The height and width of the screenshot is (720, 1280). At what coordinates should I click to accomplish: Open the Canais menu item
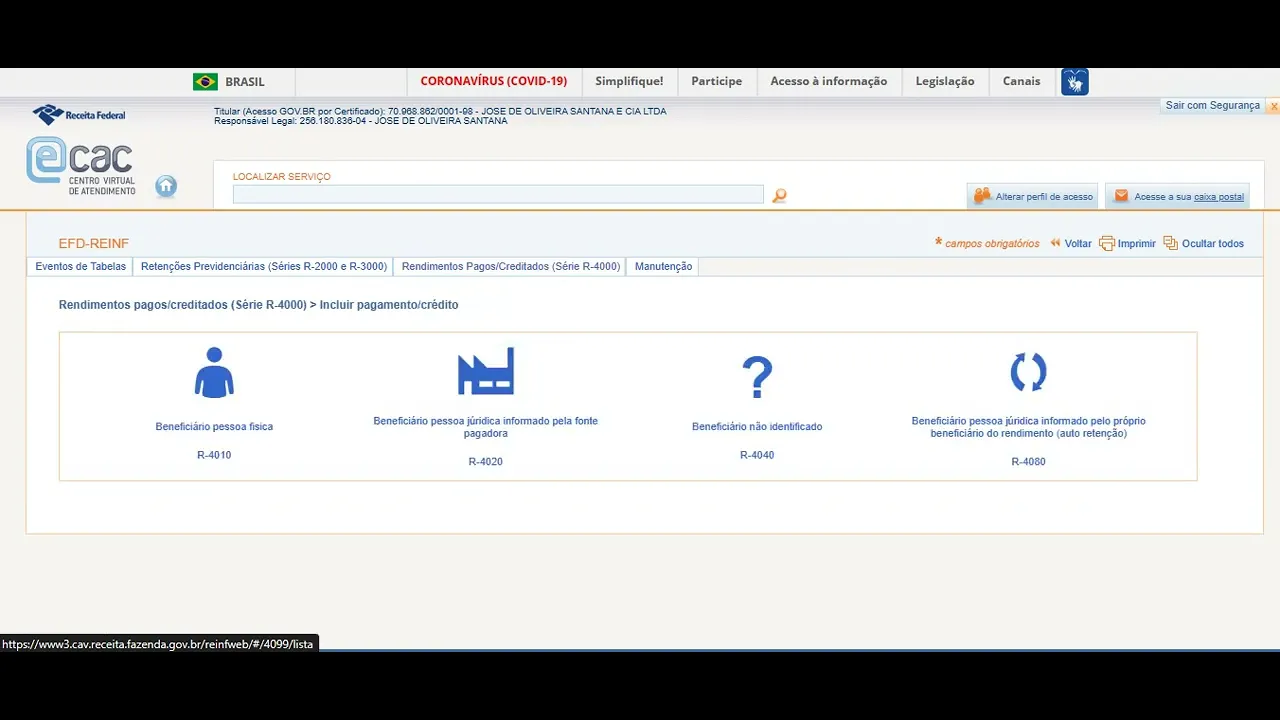point(1022,81)
